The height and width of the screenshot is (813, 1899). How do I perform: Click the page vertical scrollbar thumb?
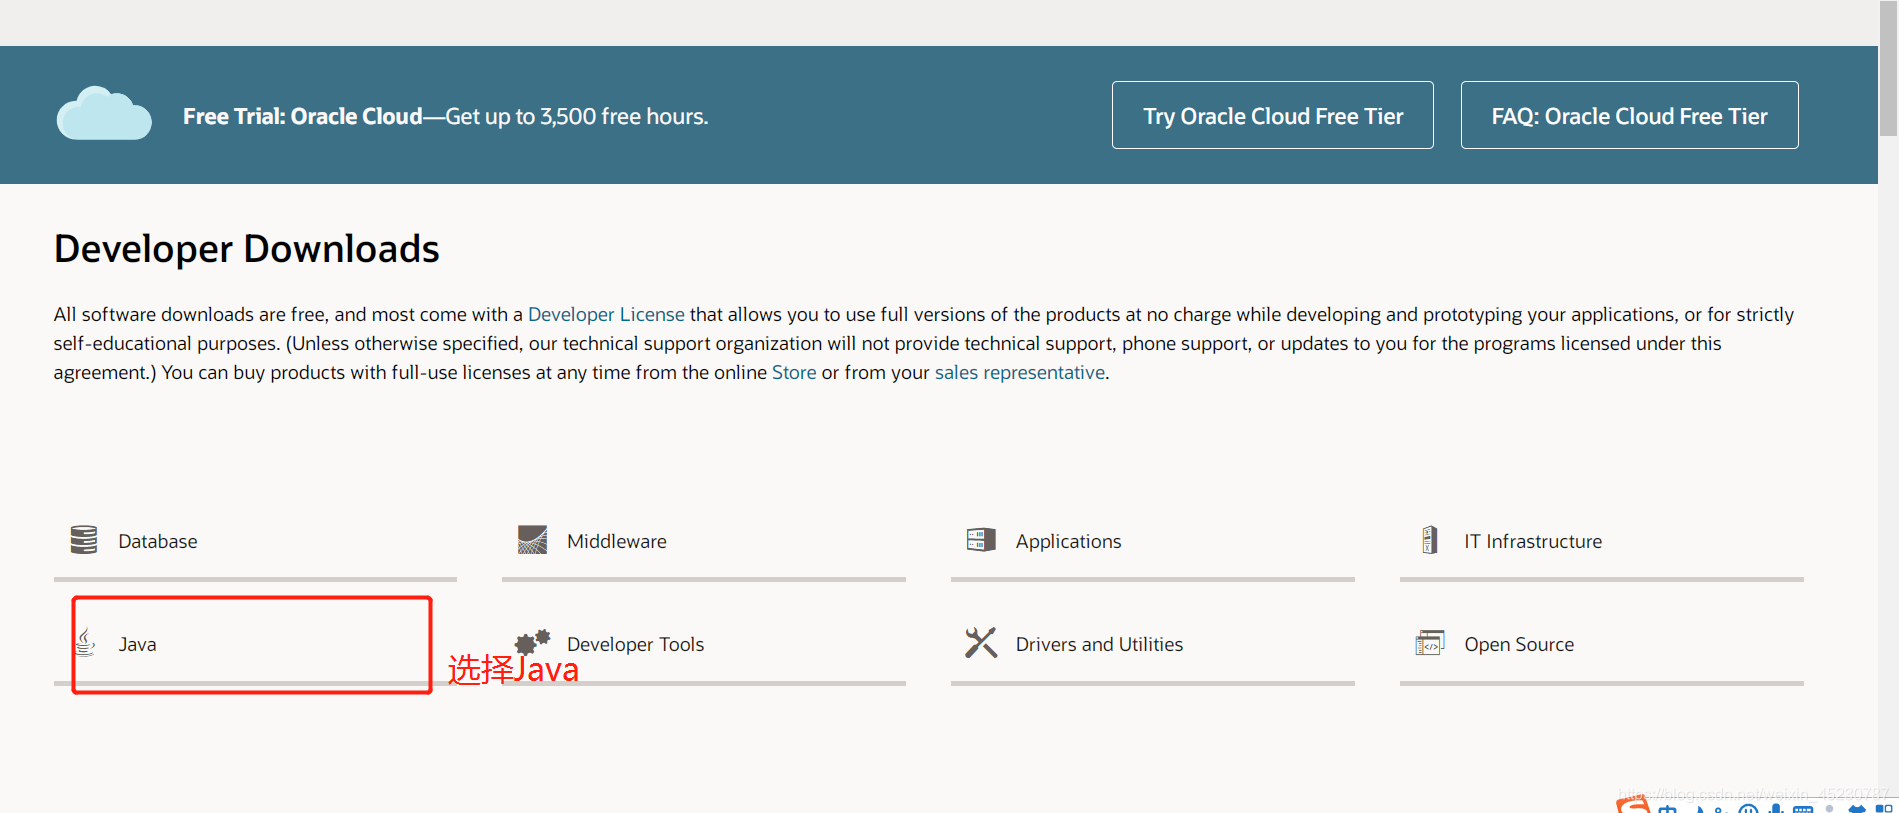pos(1888,68)
